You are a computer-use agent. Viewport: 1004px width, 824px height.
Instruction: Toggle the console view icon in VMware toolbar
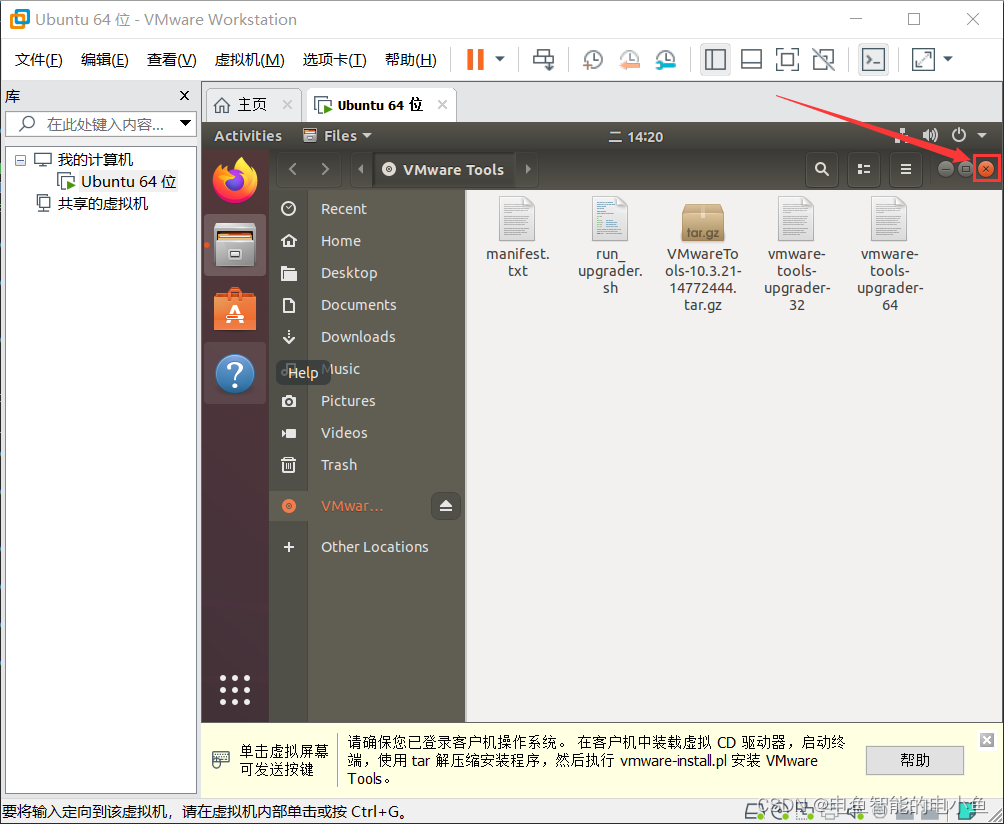tap(873, 60)
